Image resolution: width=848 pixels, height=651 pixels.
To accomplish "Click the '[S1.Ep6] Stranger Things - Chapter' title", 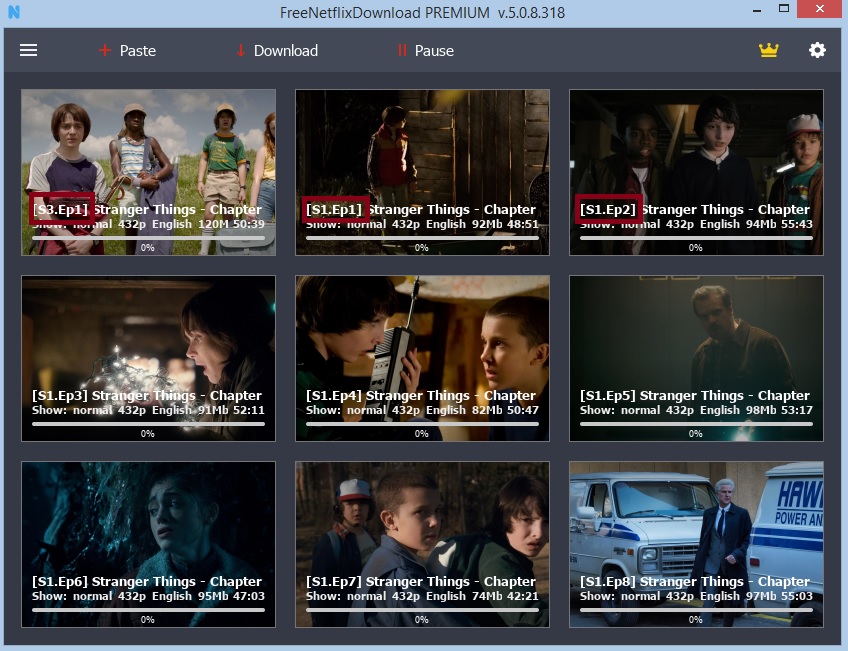I will click(147, 582).
